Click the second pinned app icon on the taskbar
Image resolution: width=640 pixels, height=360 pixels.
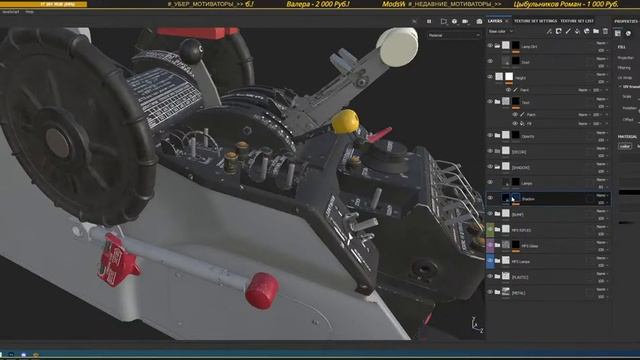pyautogui.click(x=24, y=354)
